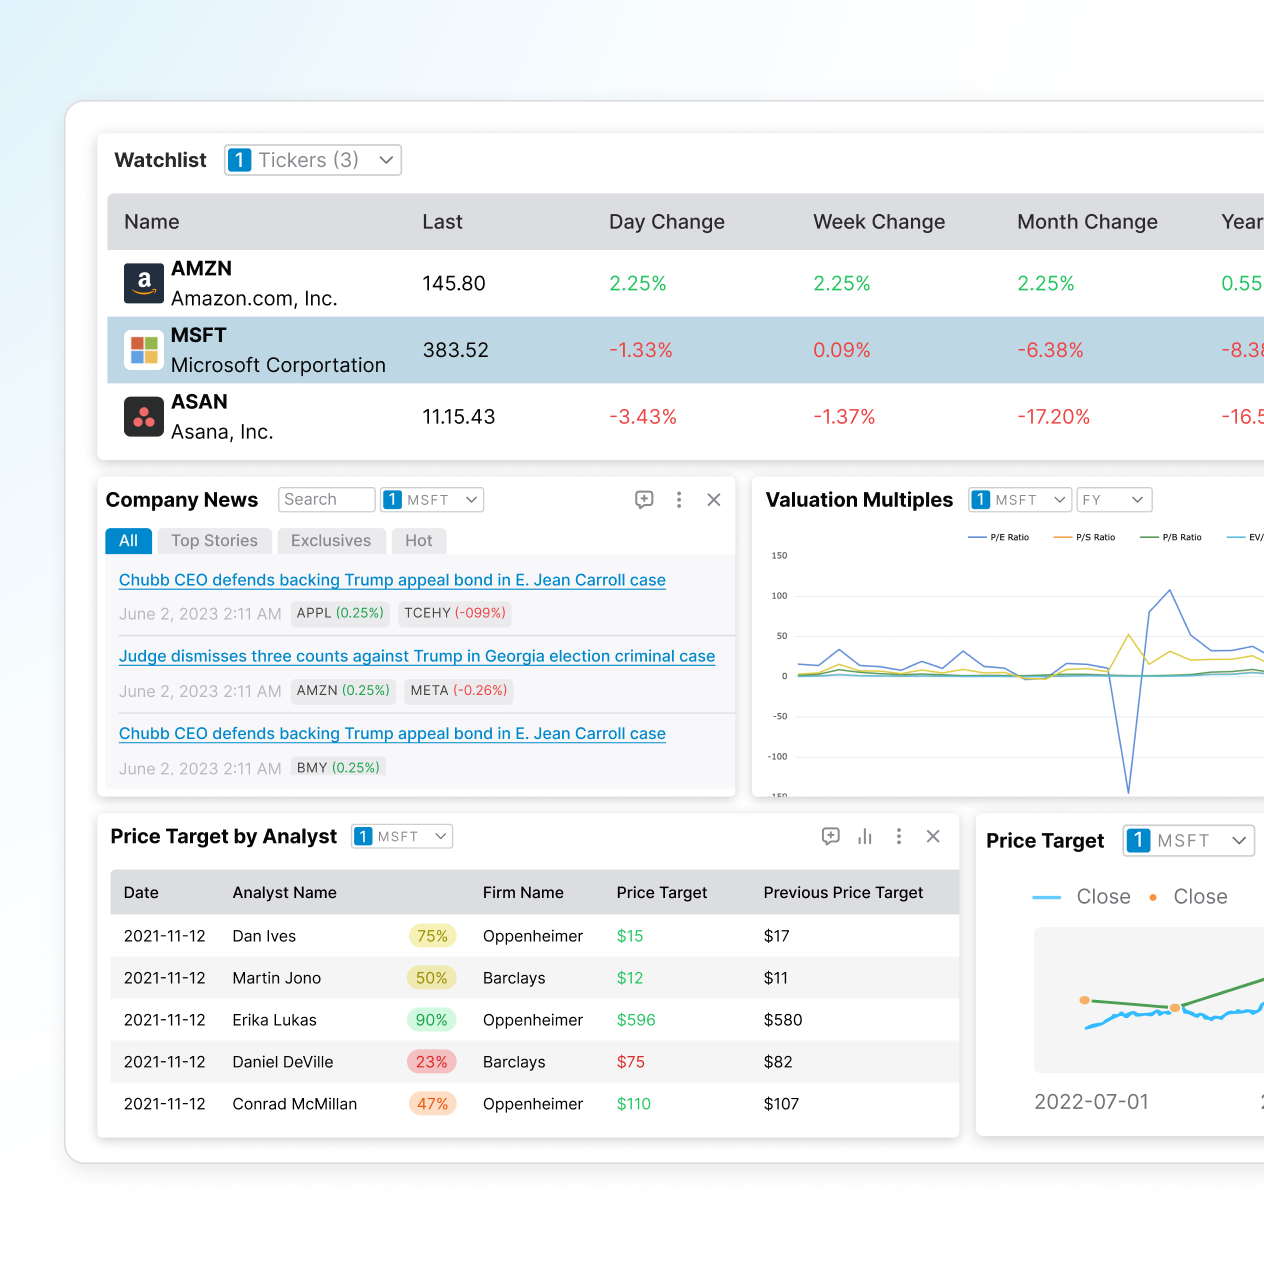This screenshot has height=1264, width=1264.
Task: Add comment icon in Company News panel
Action: (644, 500)
